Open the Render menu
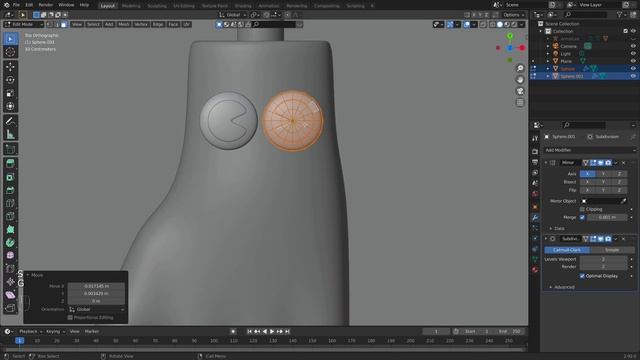The width and height of the screenshot is (640, 360). click(46, 5)
